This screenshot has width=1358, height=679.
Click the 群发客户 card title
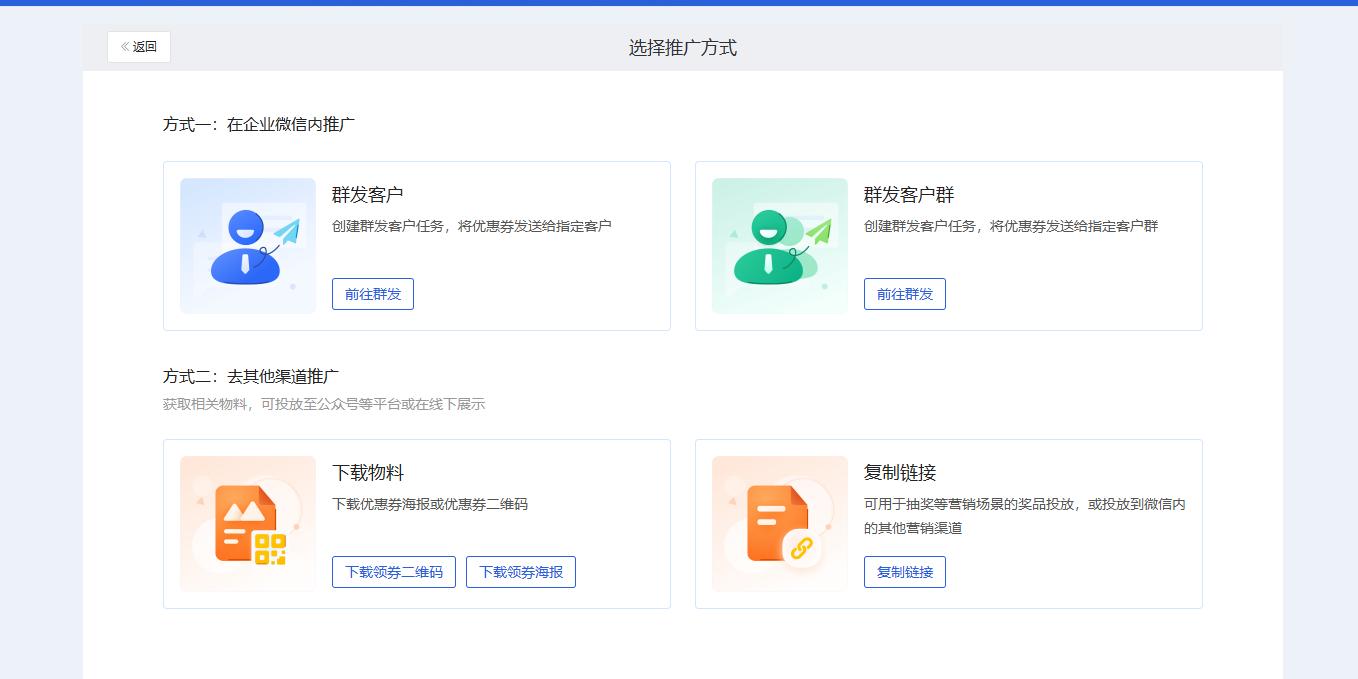click(x=368, y=195)
